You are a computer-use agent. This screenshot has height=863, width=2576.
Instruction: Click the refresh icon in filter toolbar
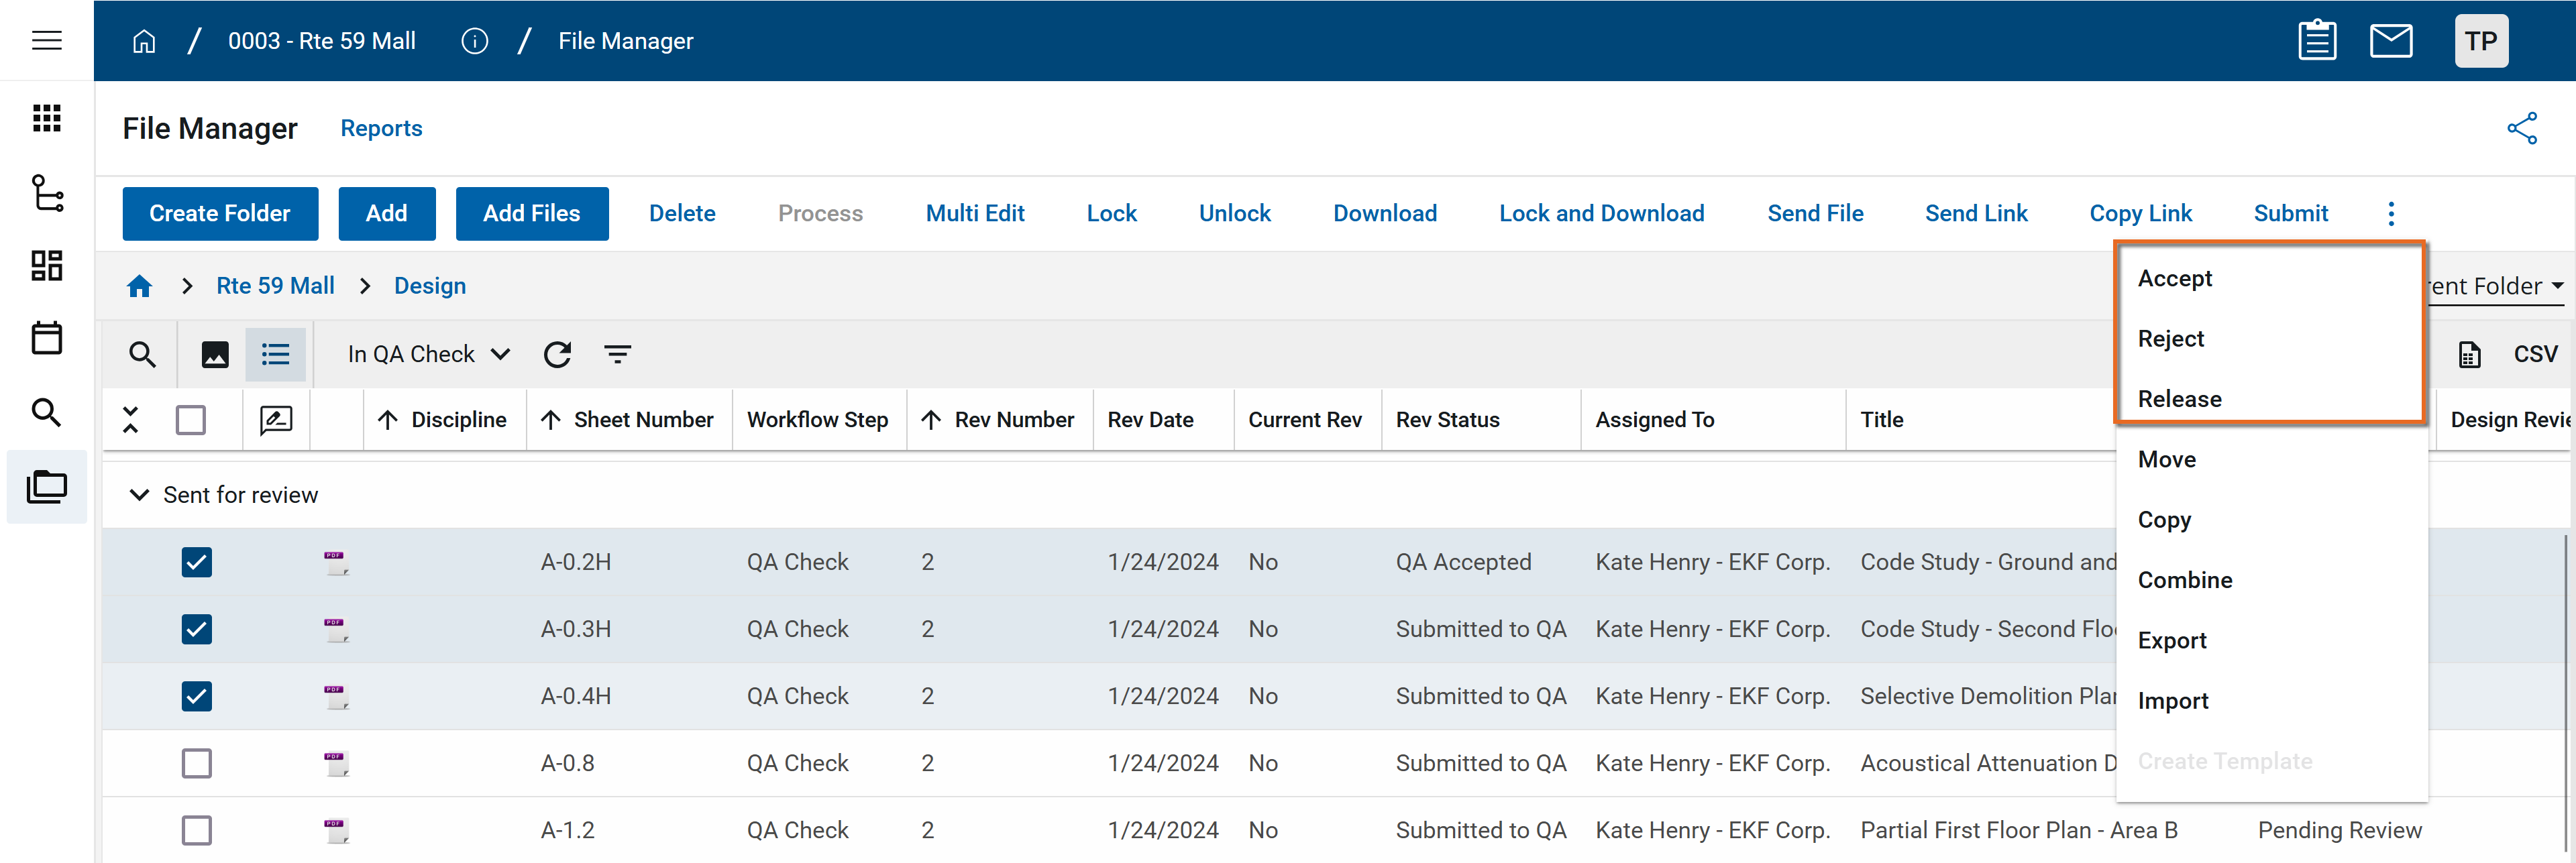[x=557, y=354]
